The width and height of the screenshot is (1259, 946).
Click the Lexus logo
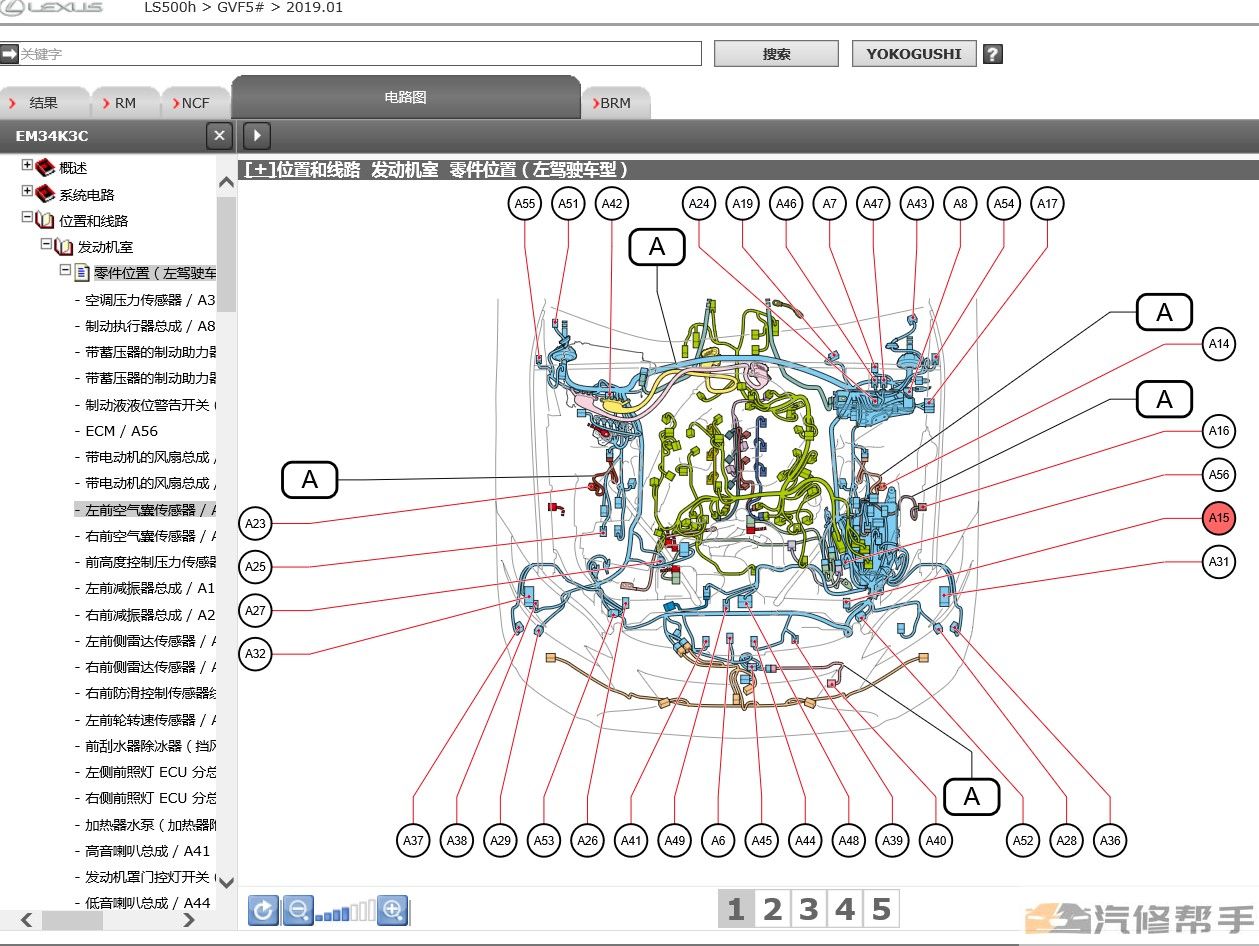point(52,8)
